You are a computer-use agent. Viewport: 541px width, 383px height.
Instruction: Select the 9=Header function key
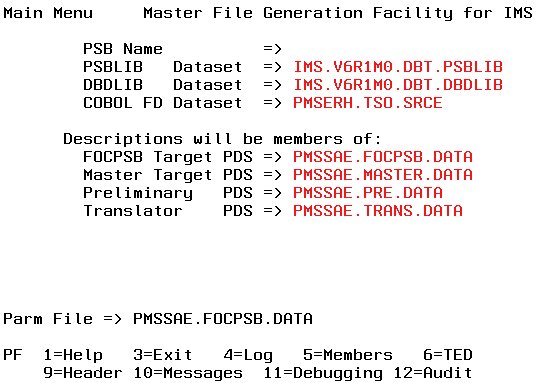83,373
